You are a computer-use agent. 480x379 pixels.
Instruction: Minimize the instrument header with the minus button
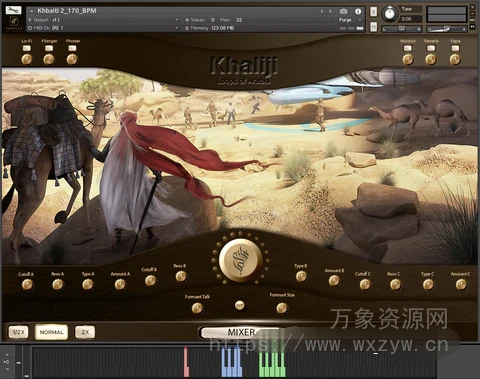coord(473,14)
